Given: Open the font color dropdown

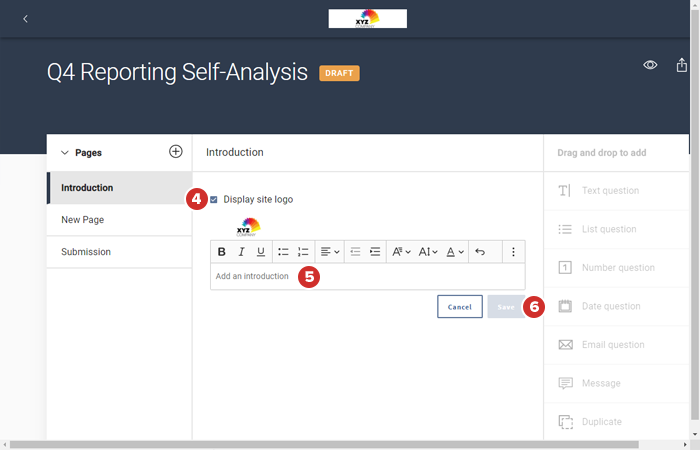Looking at the screenshot, I should (455, 252).
